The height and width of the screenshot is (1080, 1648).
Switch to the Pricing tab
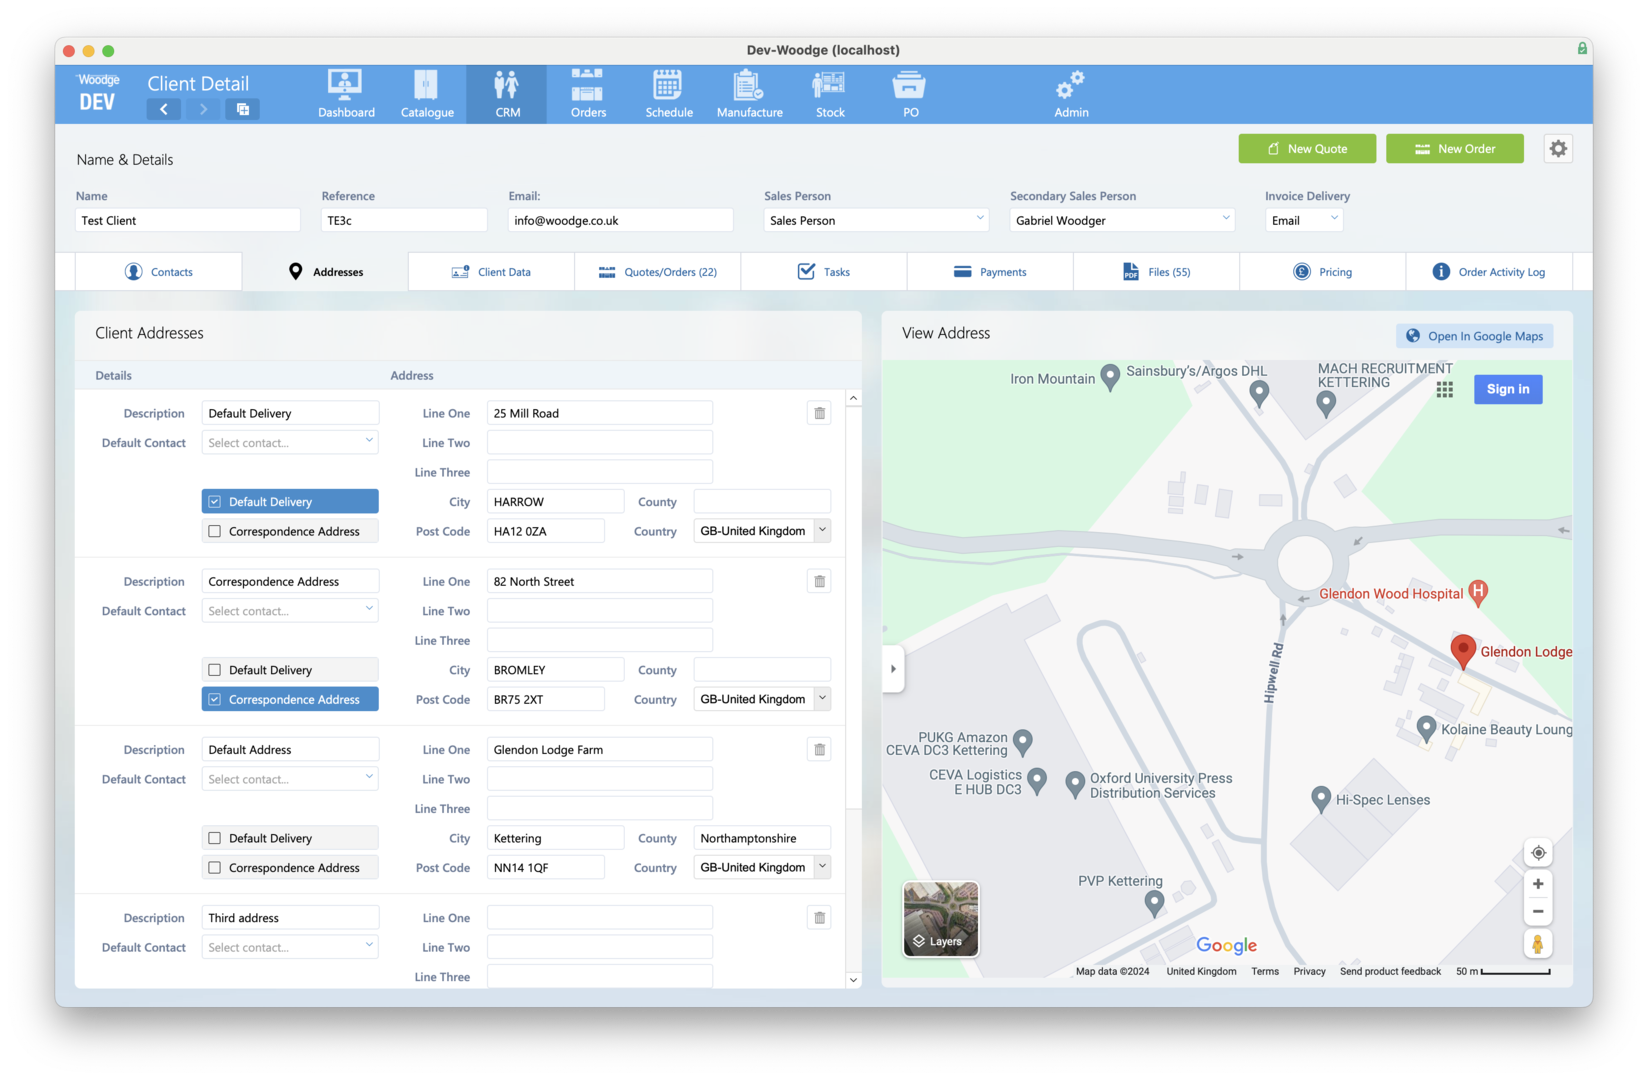click(1322, 272)
